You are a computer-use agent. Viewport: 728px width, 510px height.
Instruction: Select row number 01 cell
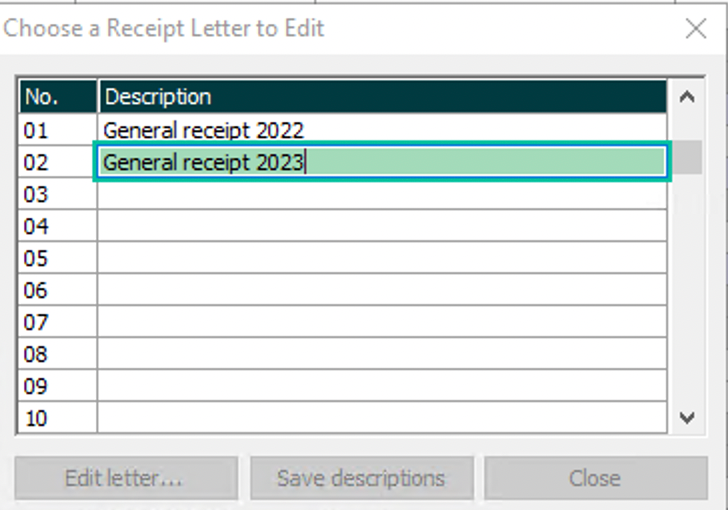(x=58, y=130)
